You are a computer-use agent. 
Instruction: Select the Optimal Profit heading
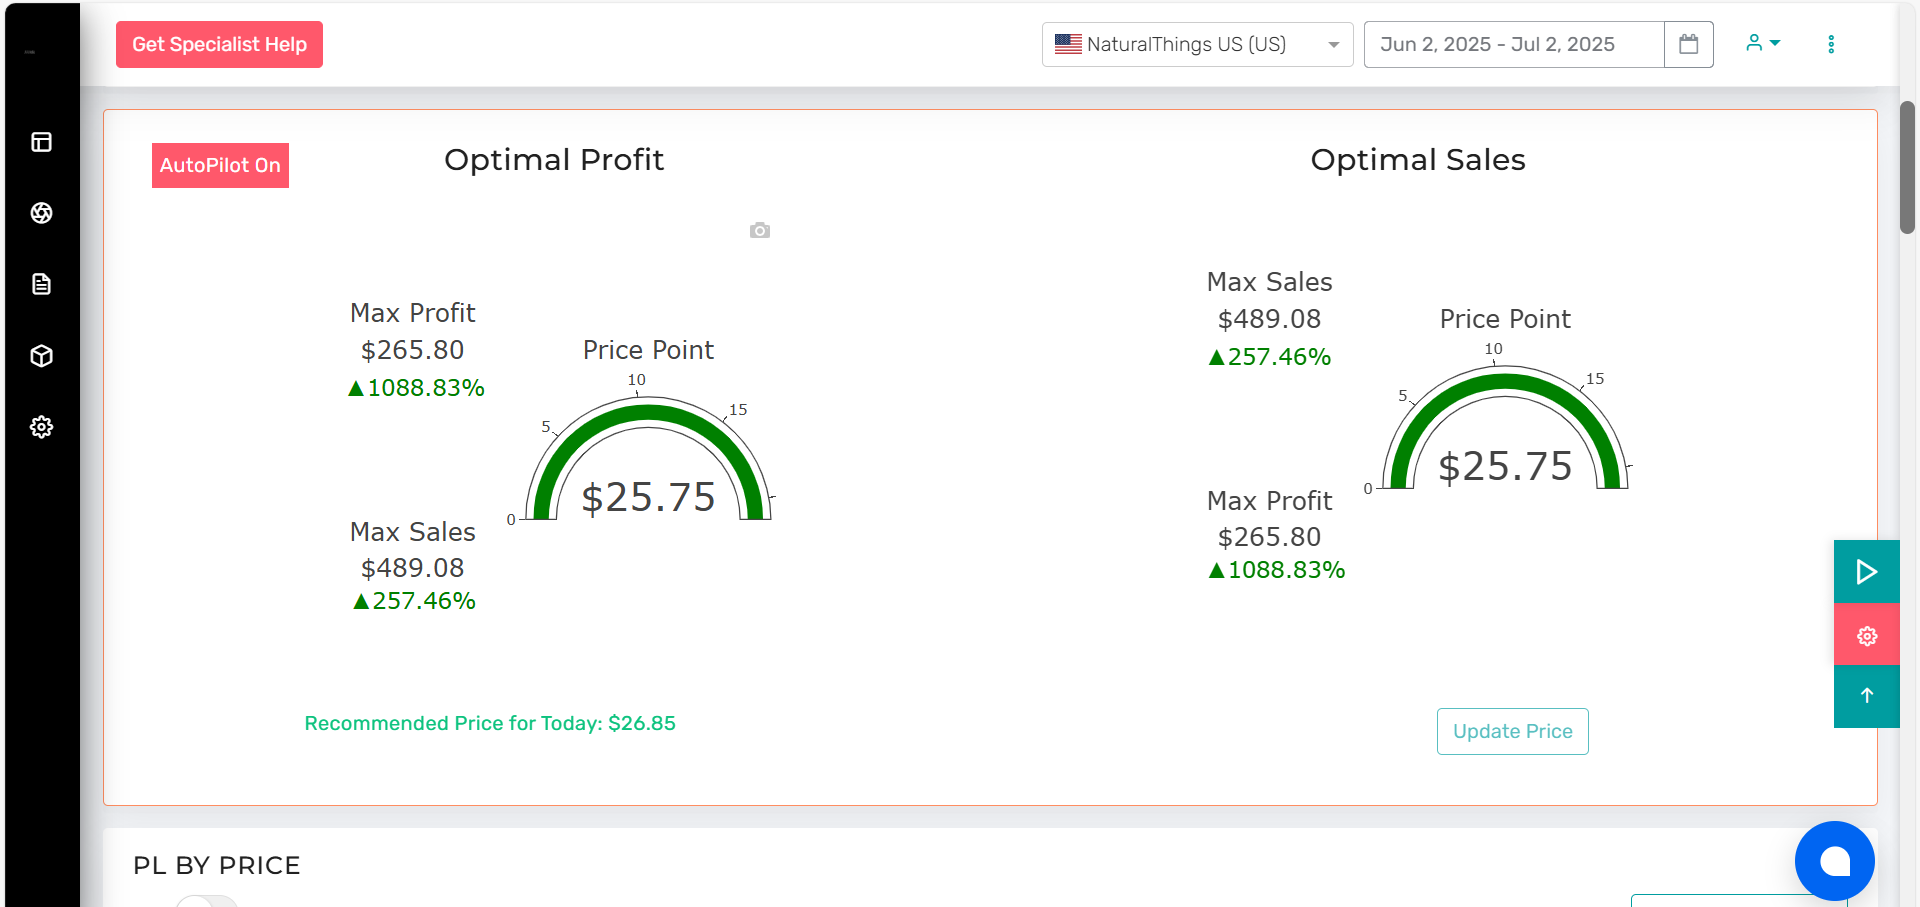[554, 159]
